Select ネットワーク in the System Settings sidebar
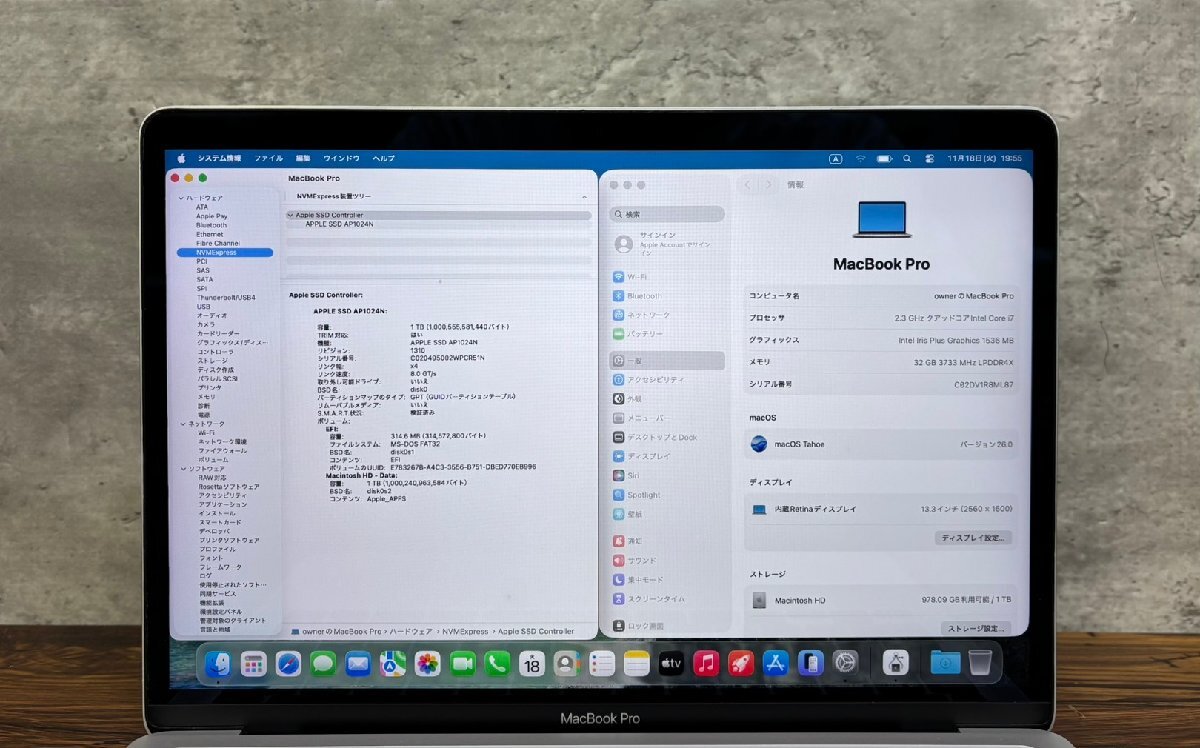Image resolution: width=1200 pixels, height=748 pixels. [667, 315]
